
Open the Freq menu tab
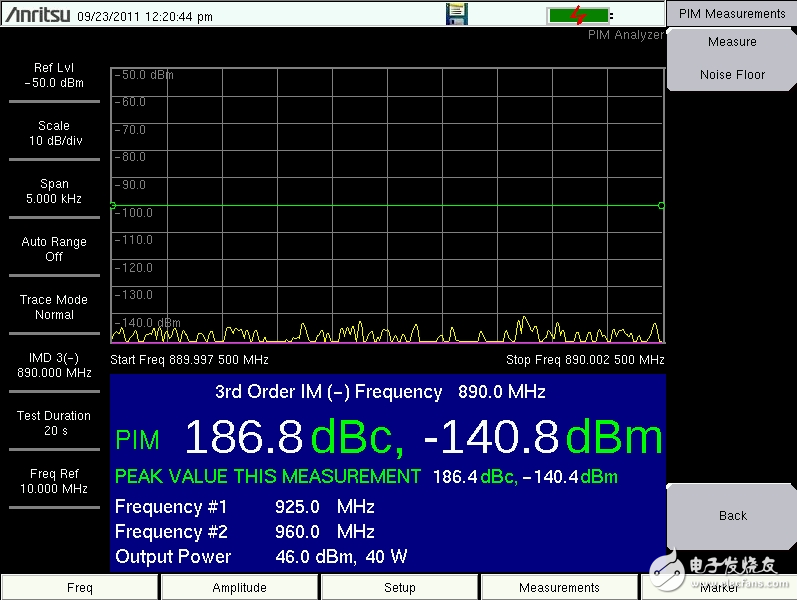80,587
